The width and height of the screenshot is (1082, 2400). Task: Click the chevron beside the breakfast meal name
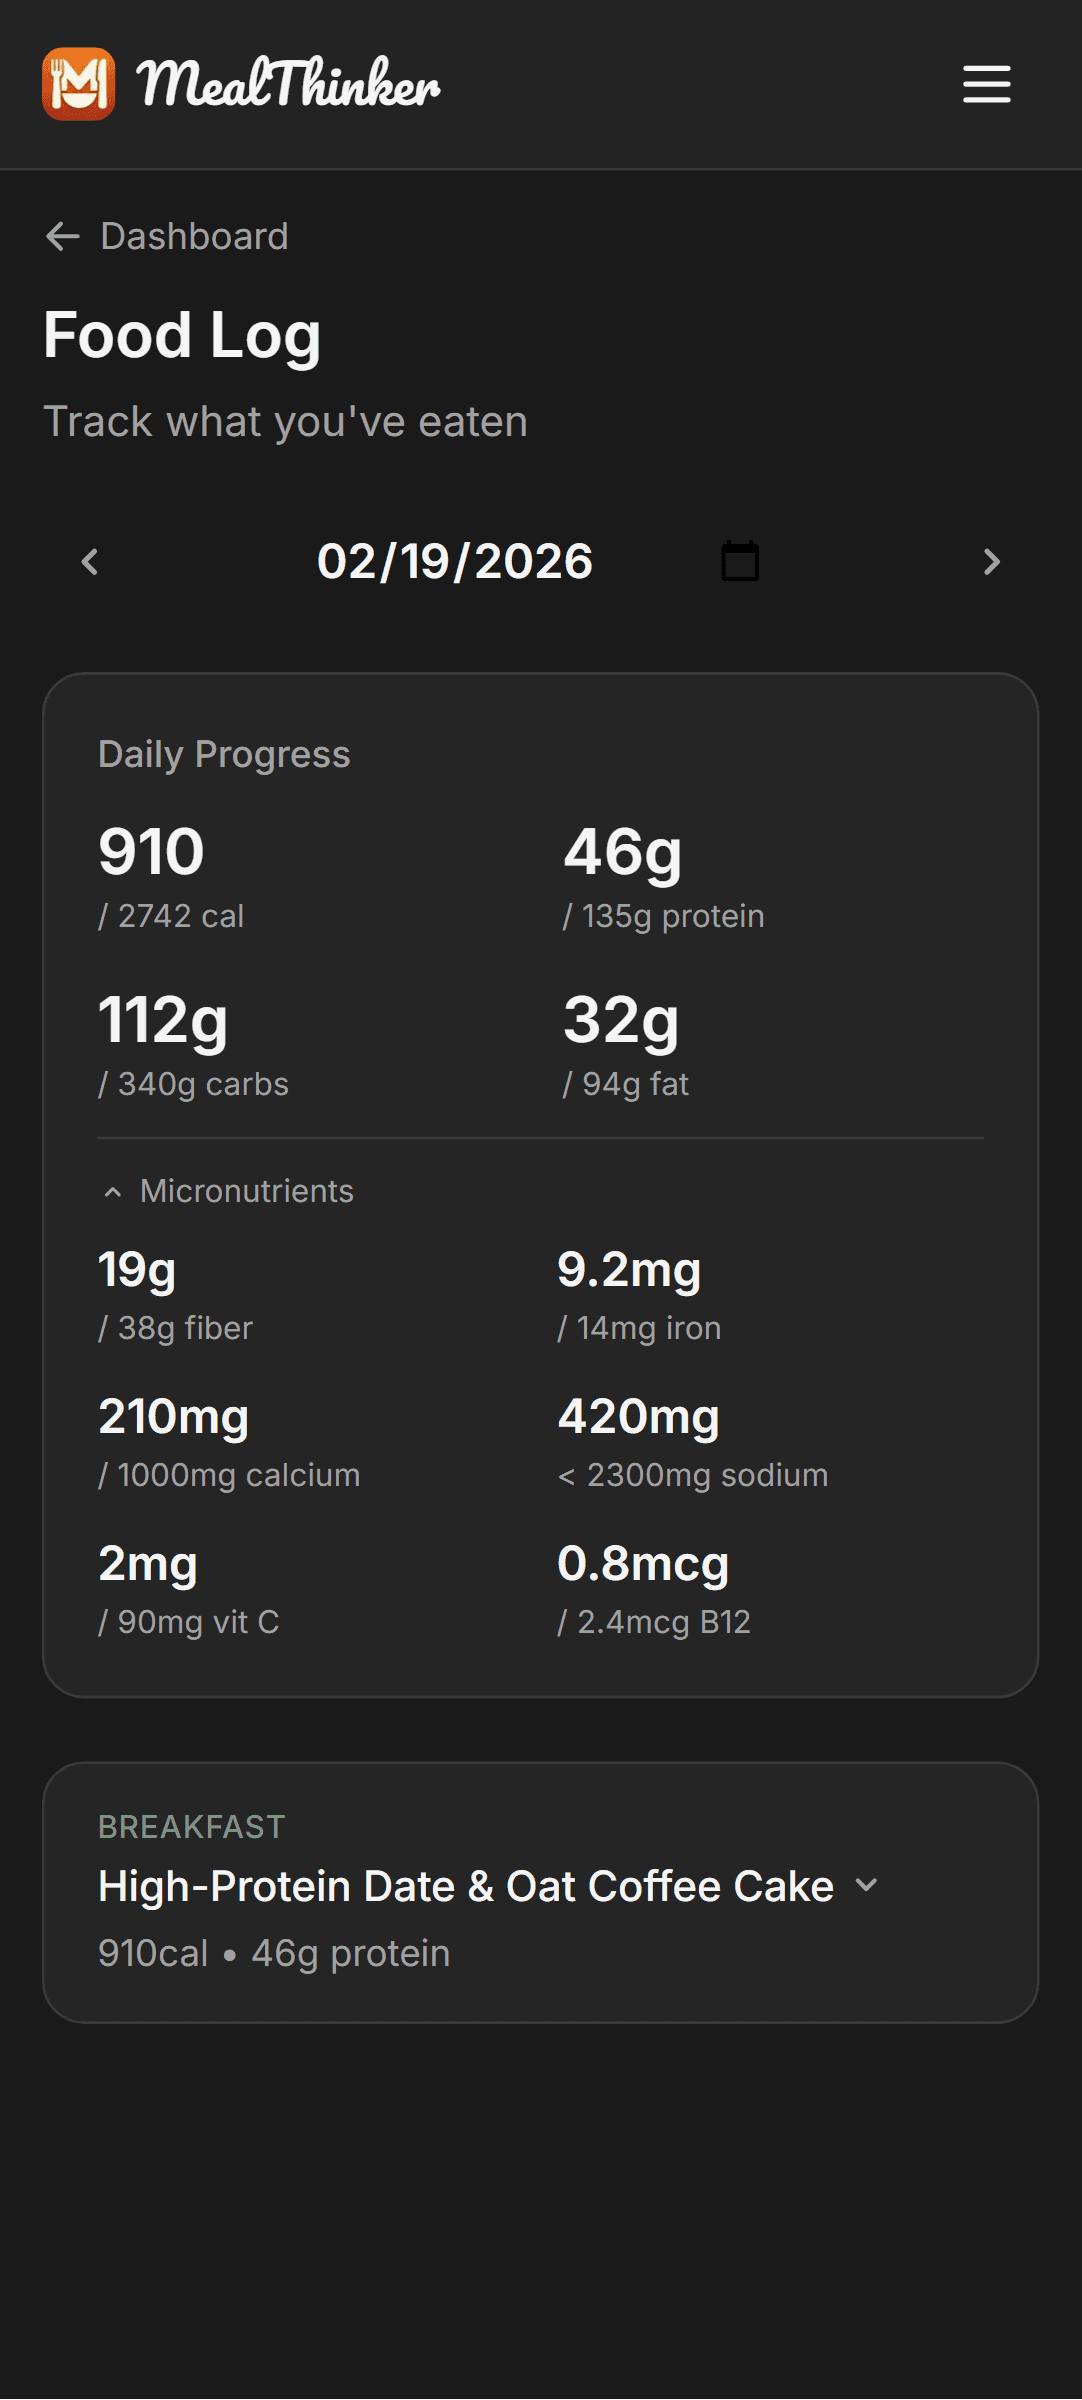pyautogui.click(x=866, y=1884)
